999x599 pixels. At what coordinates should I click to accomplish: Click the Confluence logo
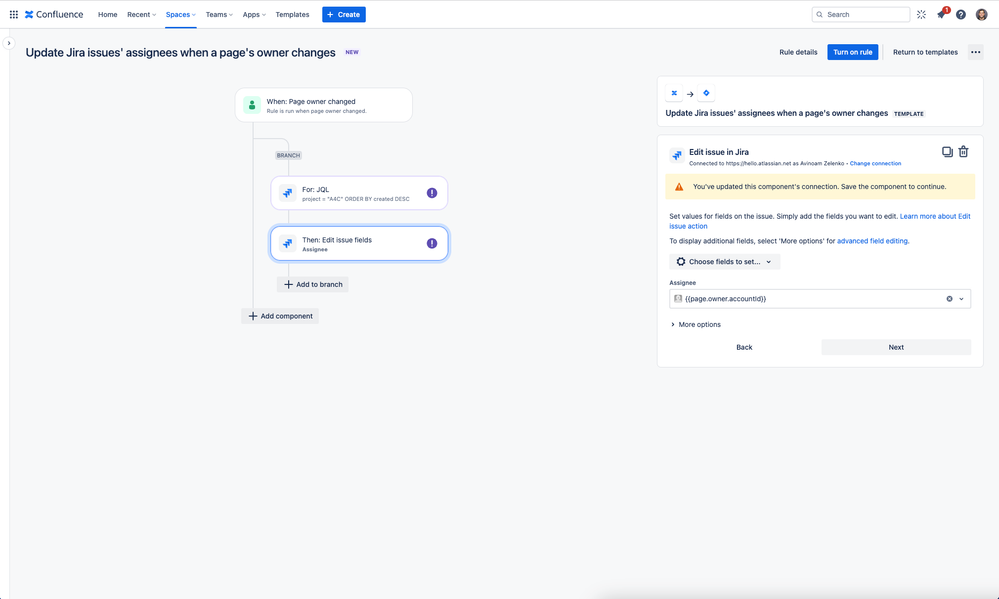click(54, 14)
